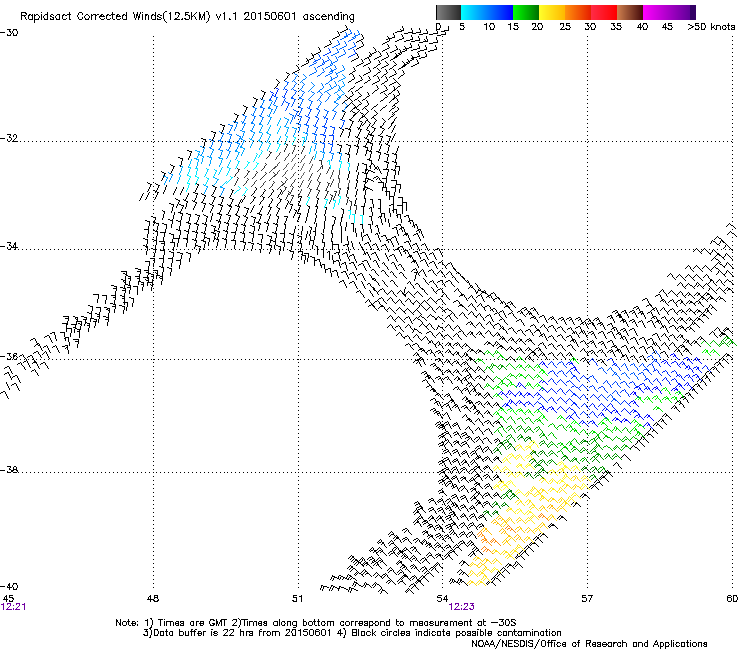Image resolution: width=740 pixels, height=650 pixels.
Task: Click the blue 10-15 knots legend color
Action: (x=500, y=12)
